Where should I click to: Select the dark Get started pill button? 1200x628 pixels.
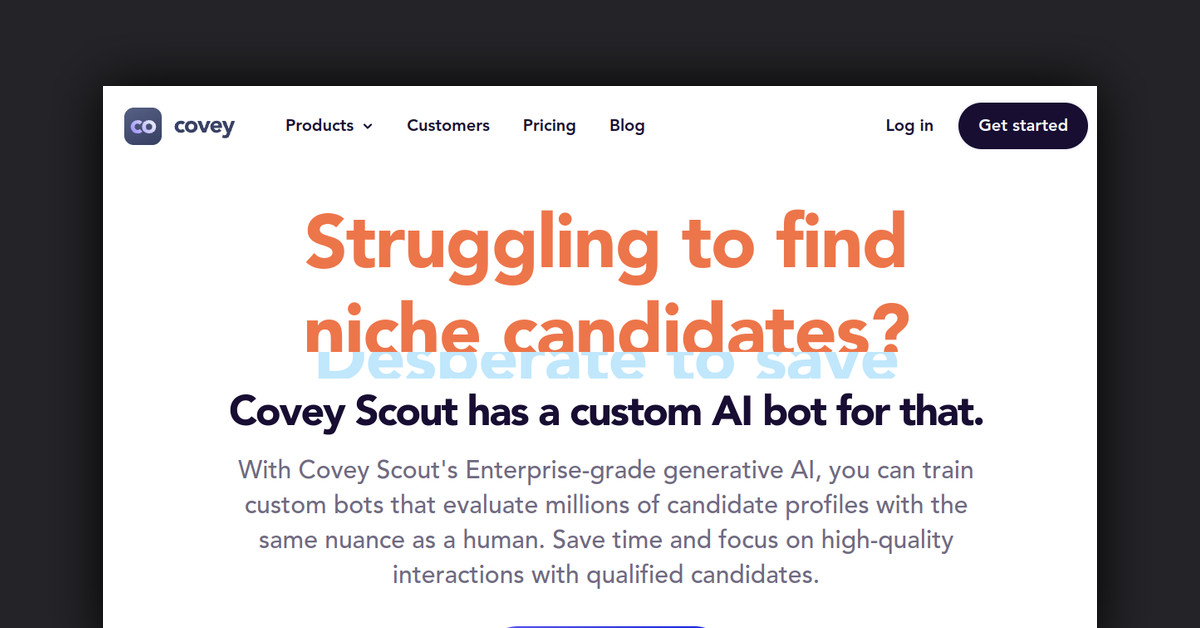[x=1022, y=125]
